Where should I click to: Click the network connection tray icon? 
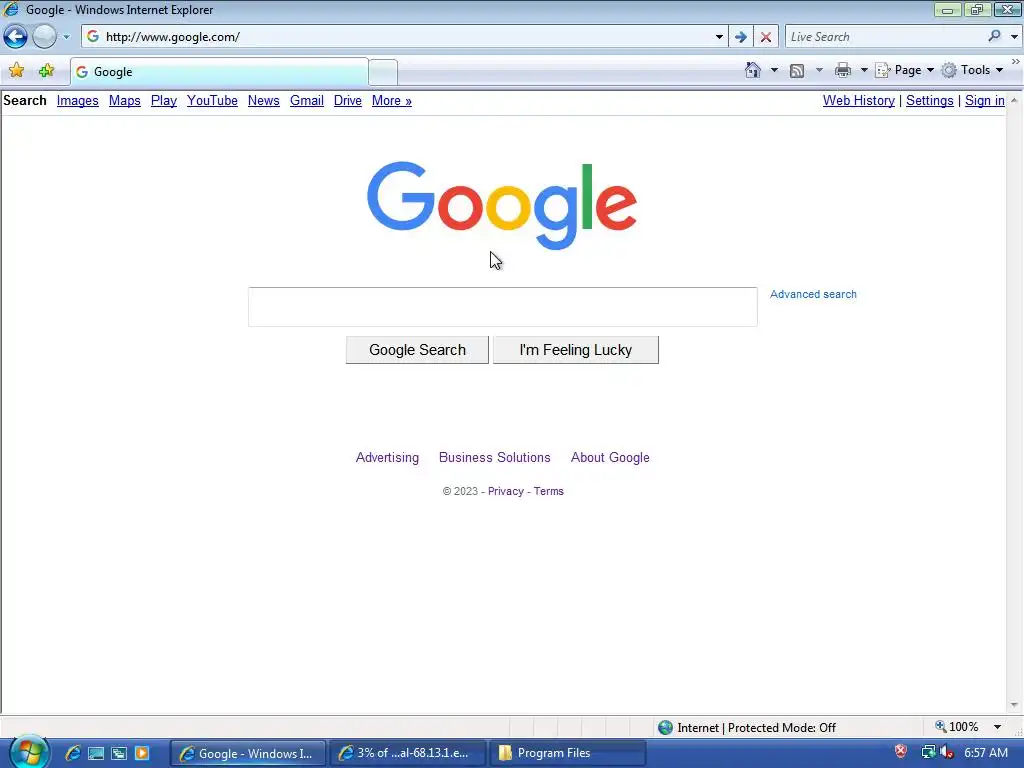click(927, 752)
